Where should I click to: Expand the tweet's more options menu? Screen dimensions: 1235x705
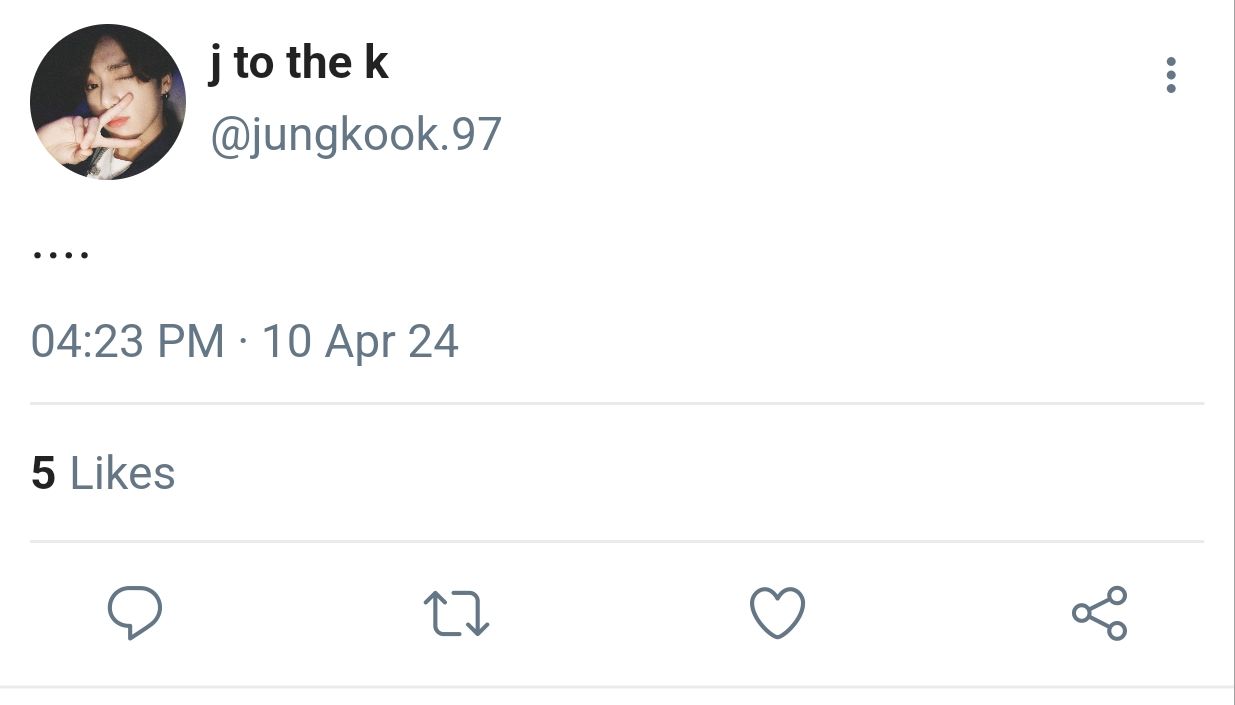[x=1170, y=76]
